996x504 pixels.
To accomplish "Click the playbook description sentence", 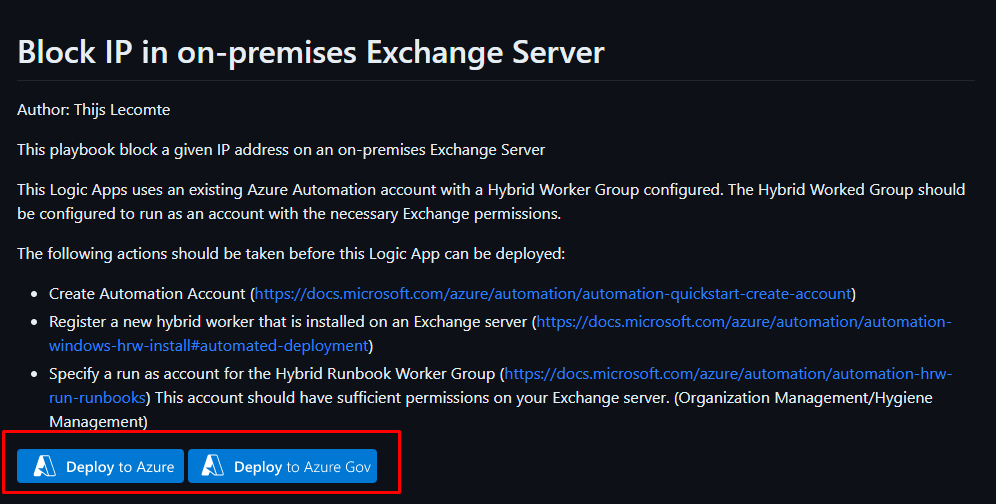I will tap(281, 150).
